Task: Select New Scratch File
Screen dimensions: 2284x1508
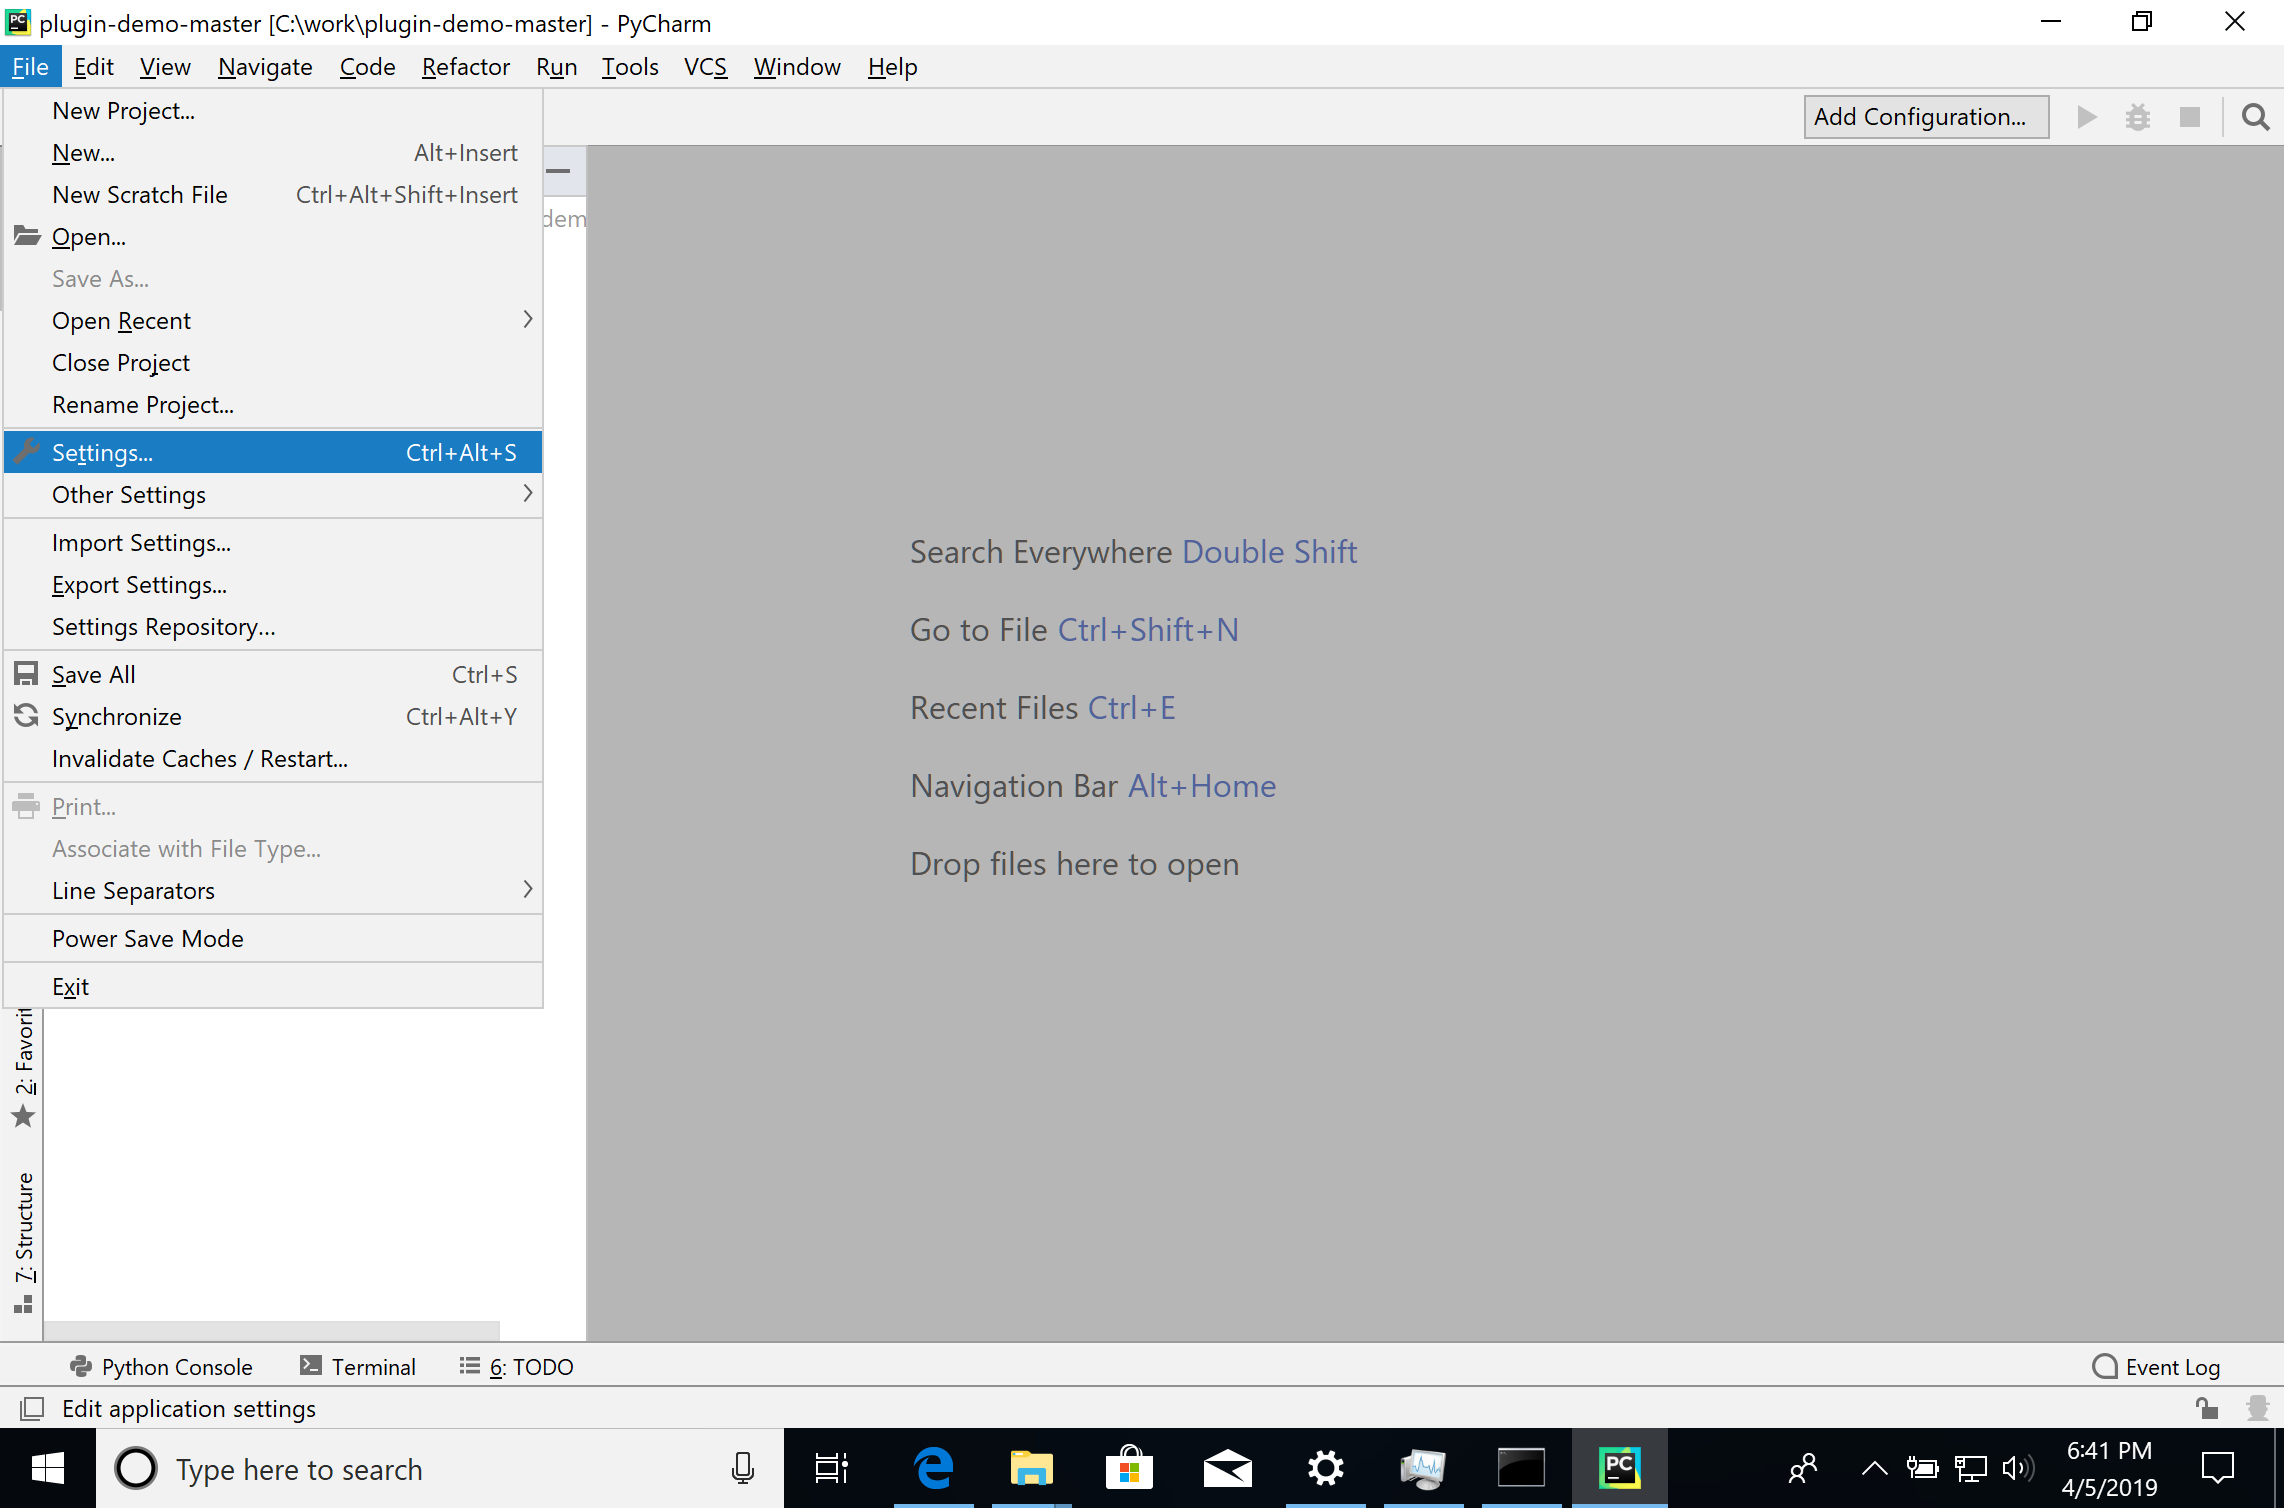Action: coord(273,195)
